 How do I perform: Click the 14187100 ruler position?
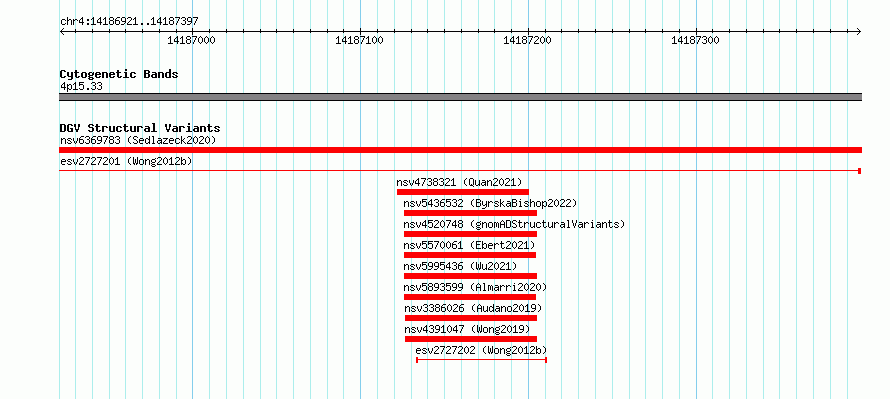point(359,40)
